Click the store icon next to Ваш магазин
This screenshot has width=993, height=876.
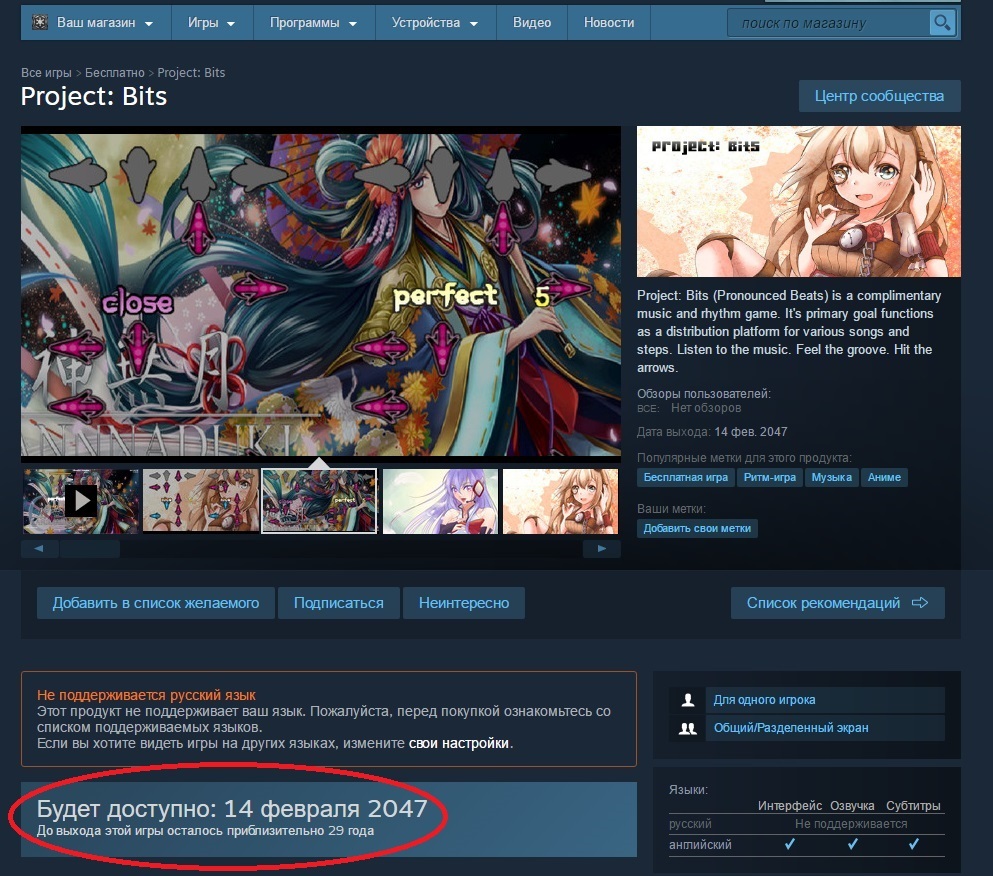pos(40,23)
